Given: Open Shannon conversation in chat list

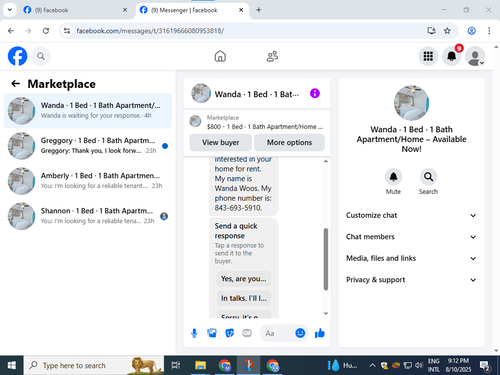Looking at the screenshot, I should 88,216.
